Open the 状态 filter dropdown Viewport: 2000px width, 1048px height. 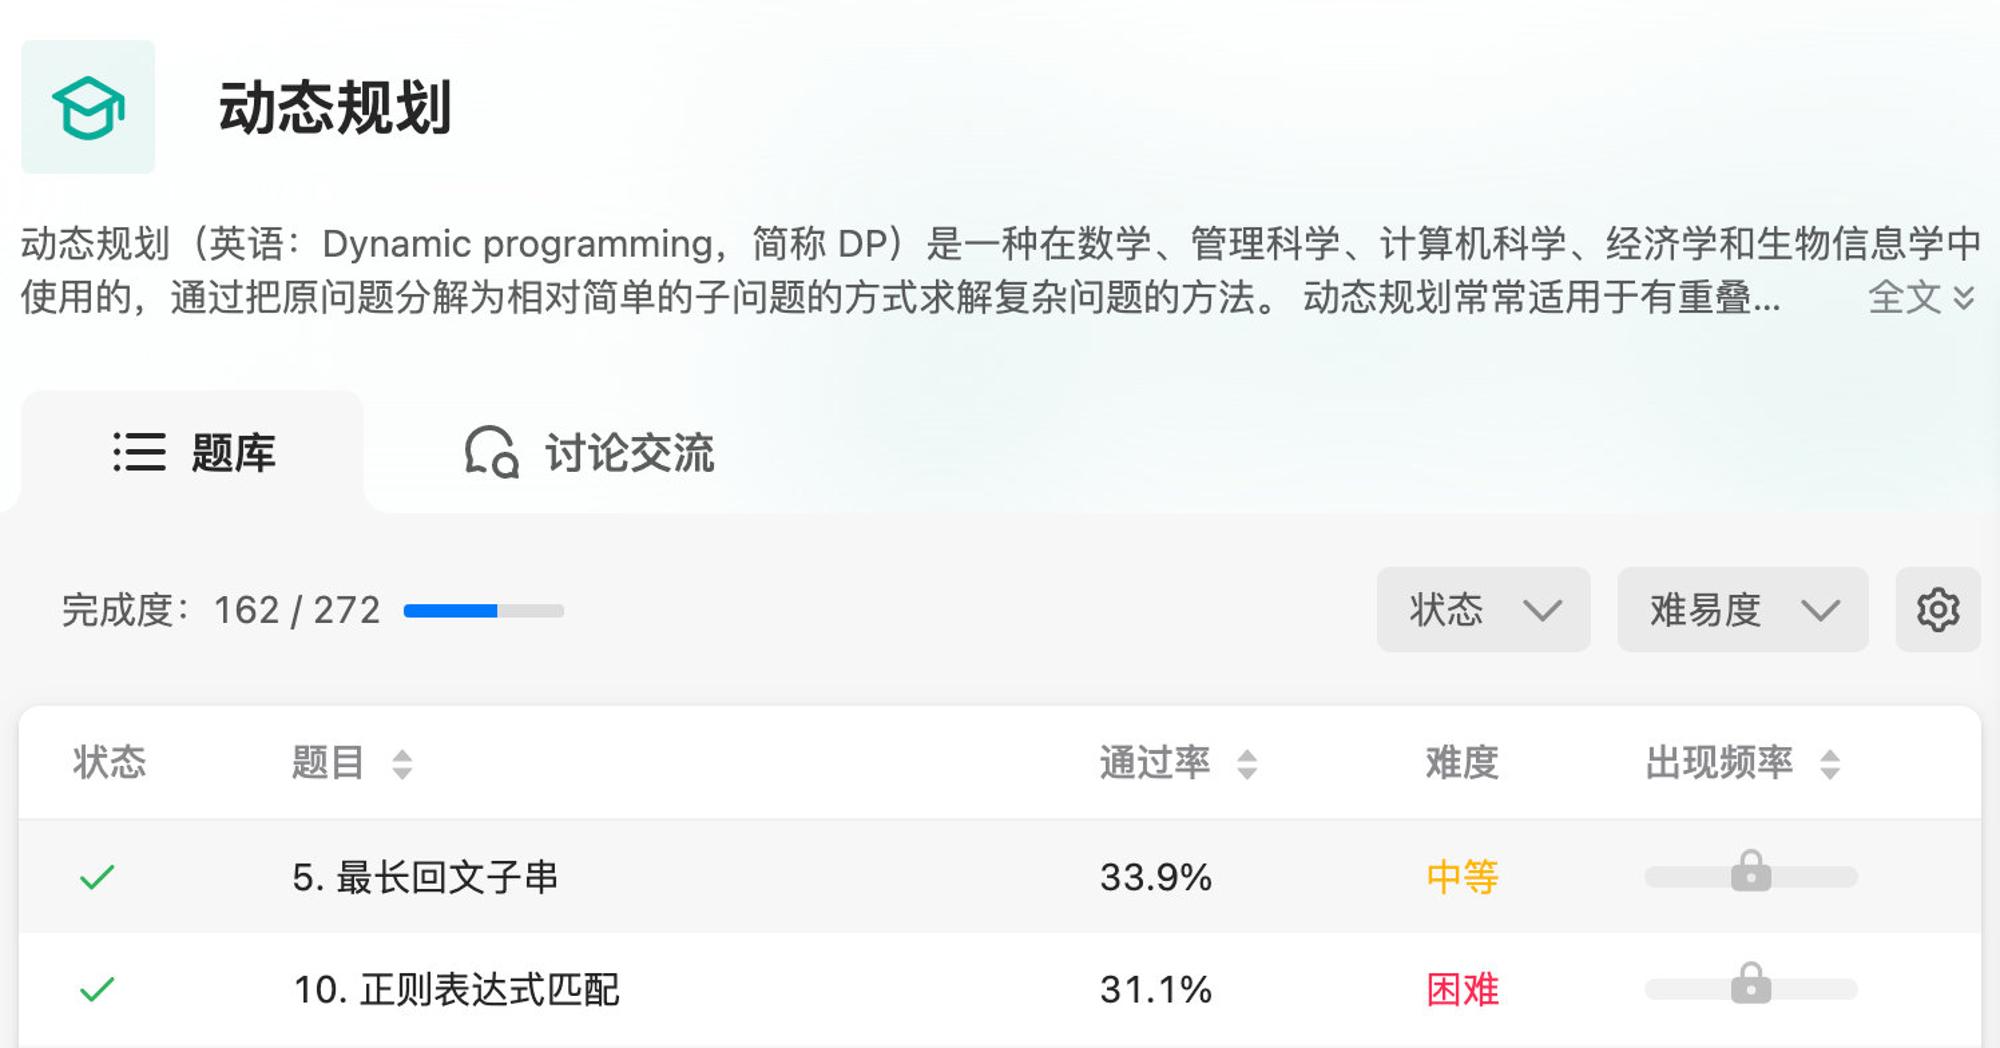1483,610
